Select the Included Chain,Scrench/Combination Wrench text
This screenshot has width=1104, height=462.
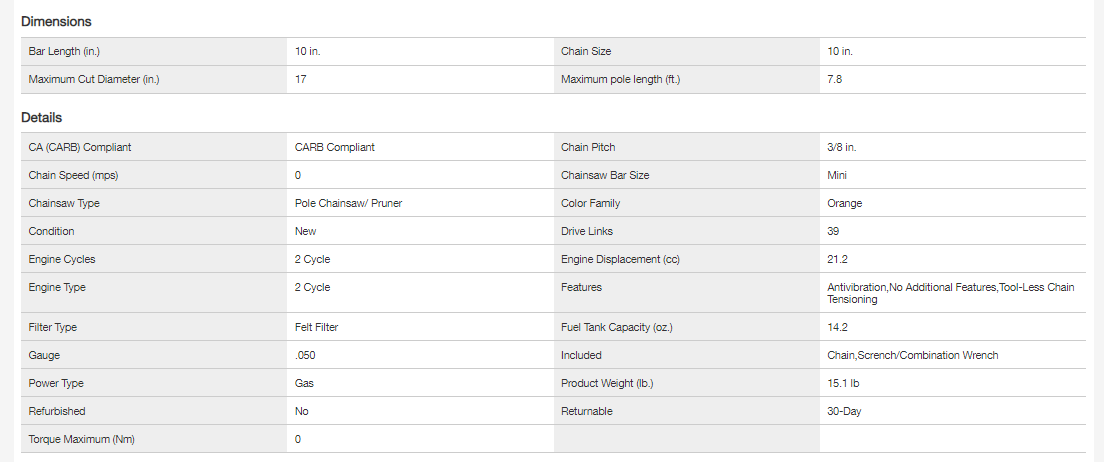coord(912,355)
